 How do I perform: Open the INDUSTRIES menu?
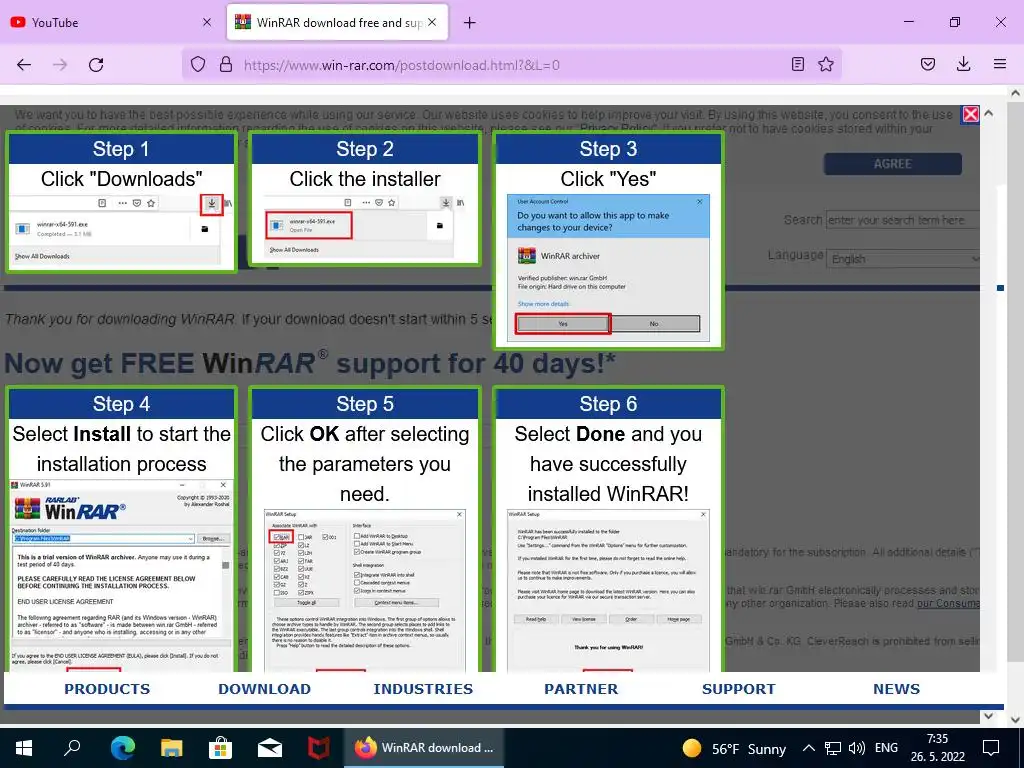(423, 689)
